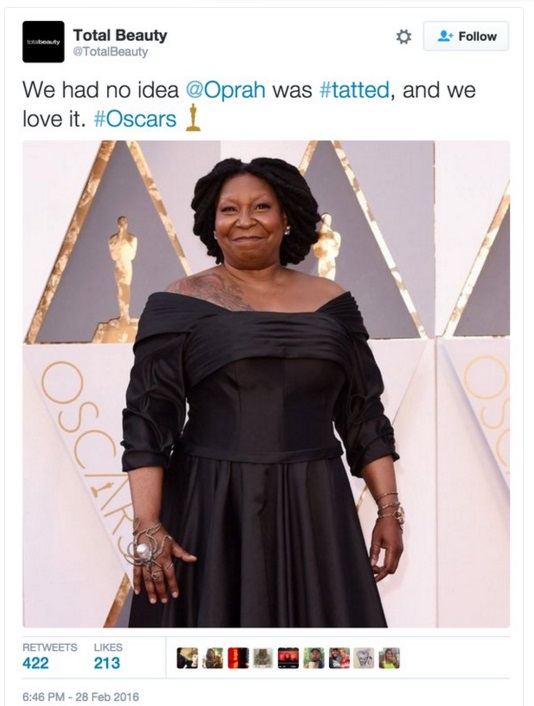Follow the Total Beauty account
This screenshot has height=706, width=534.
[x=466, y=36]
